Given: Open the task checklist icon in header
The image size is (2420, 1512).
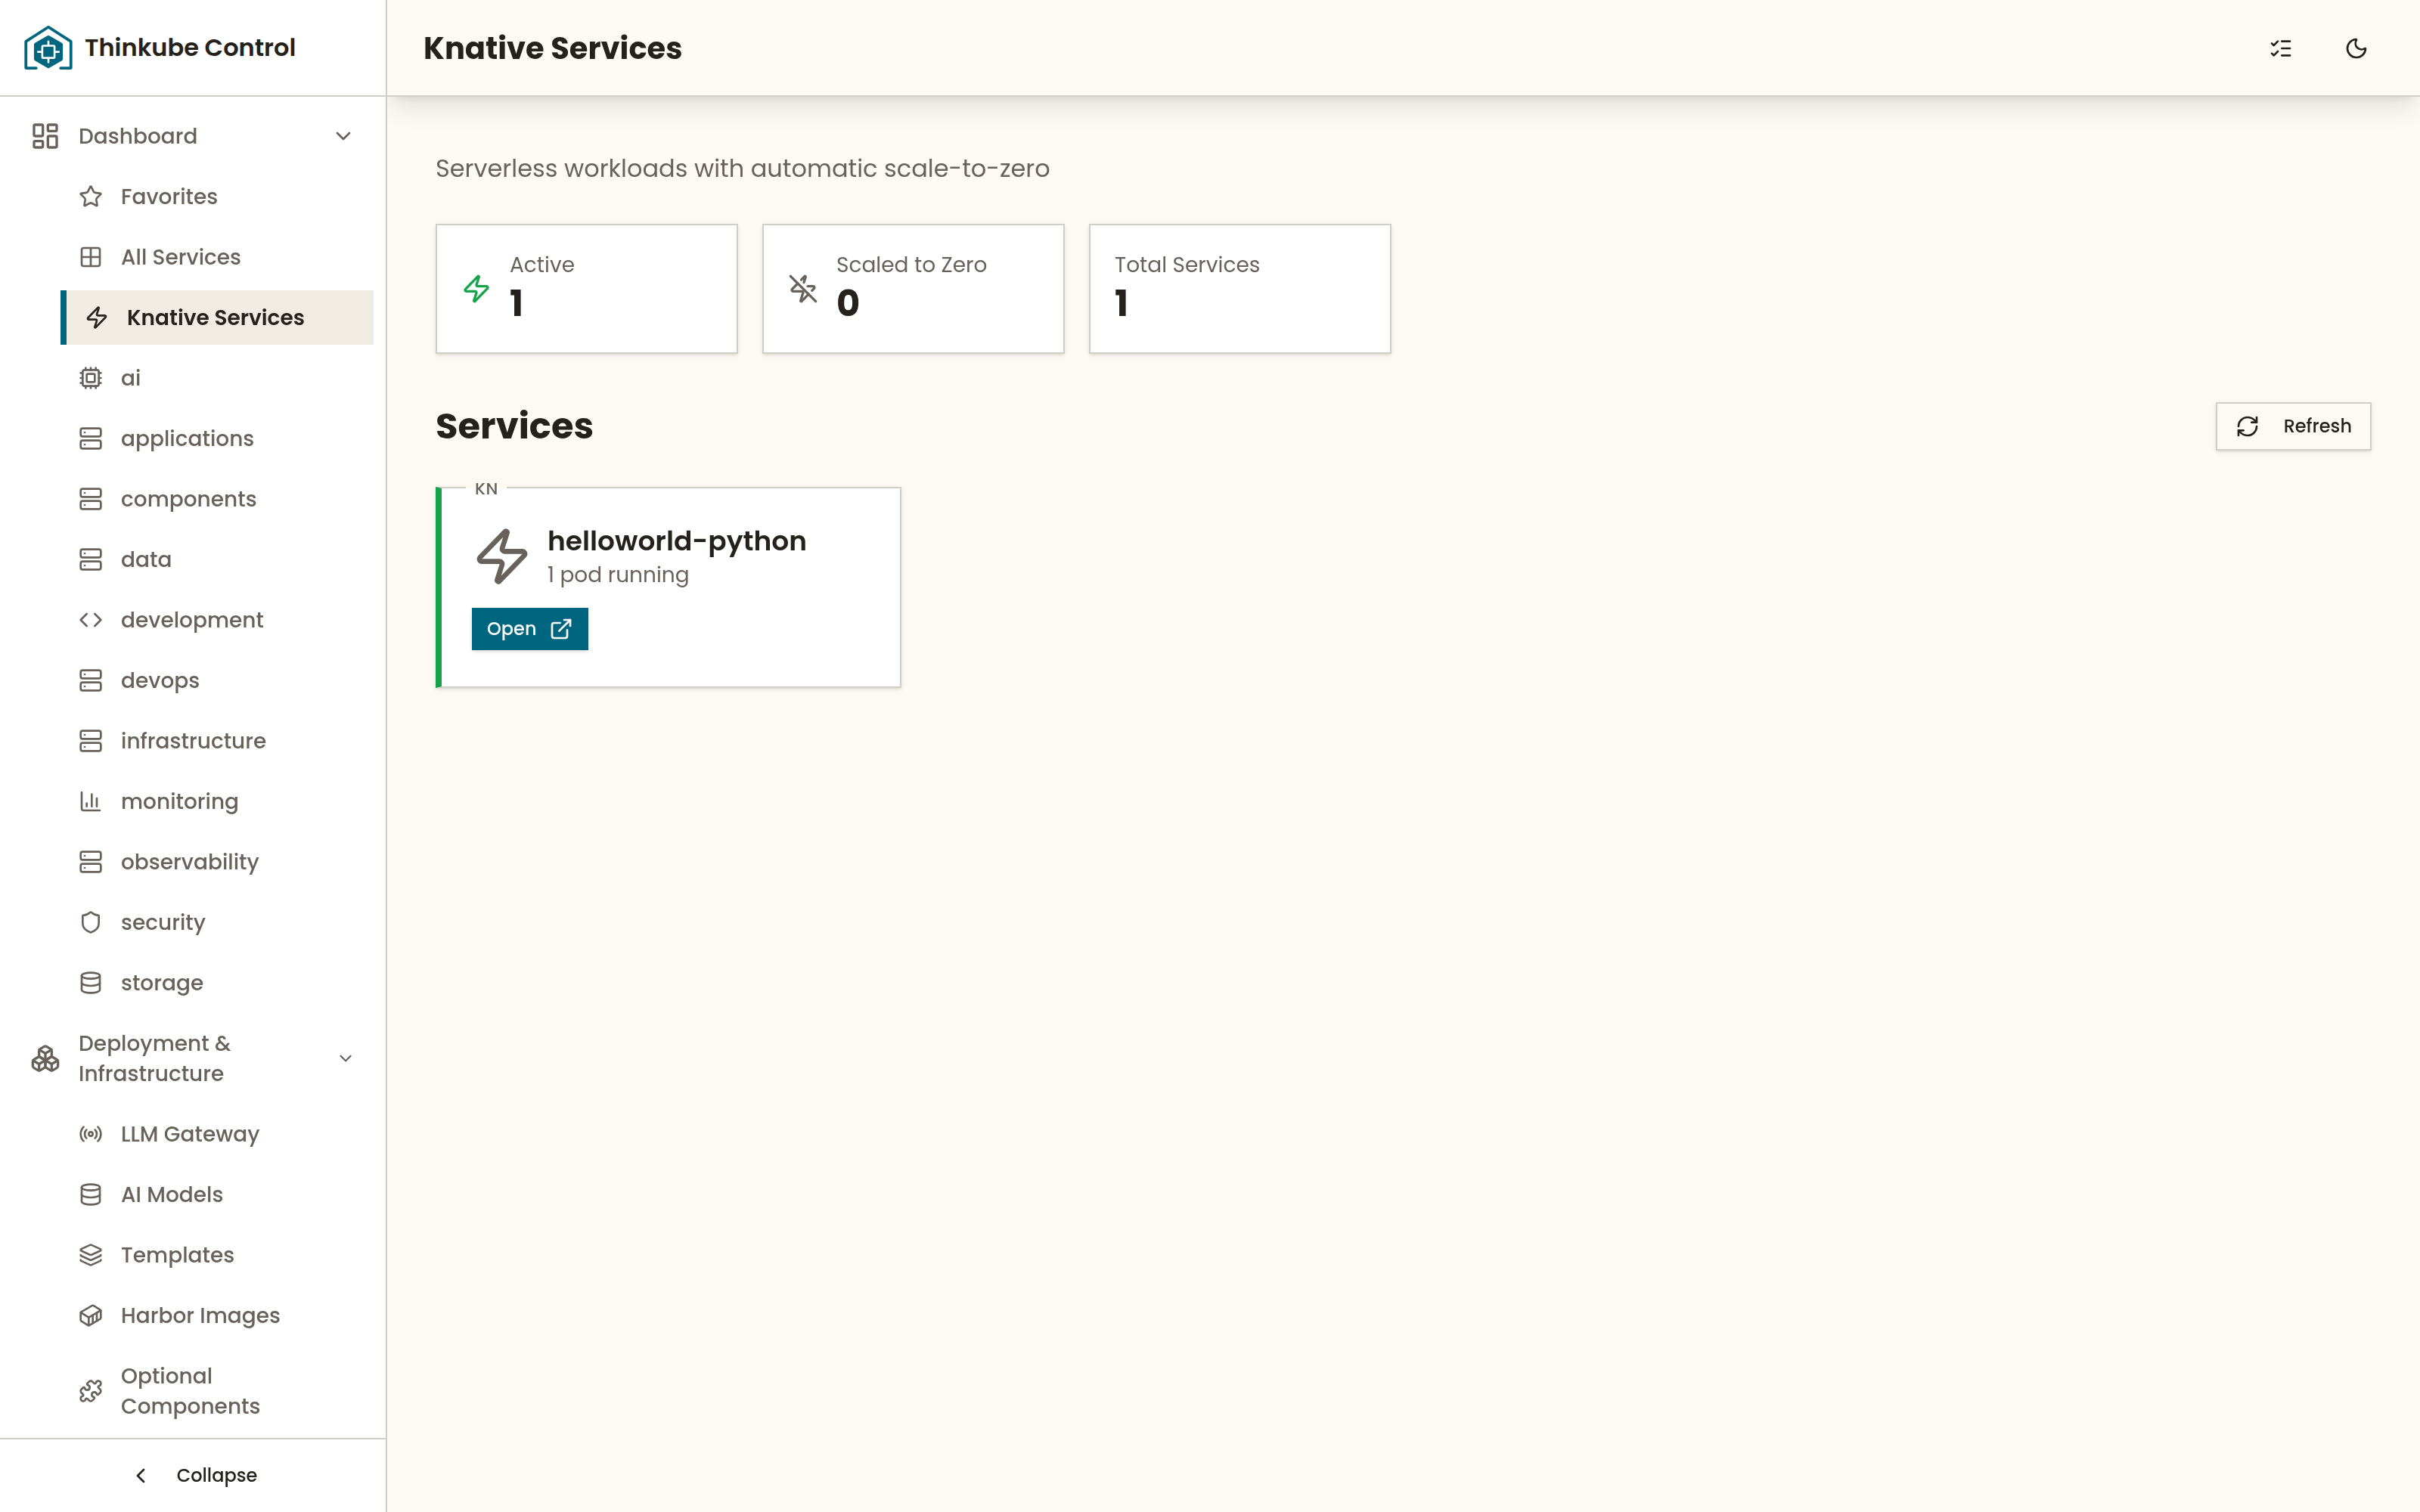Looking at the screenshot, I should coord(2281,48).
